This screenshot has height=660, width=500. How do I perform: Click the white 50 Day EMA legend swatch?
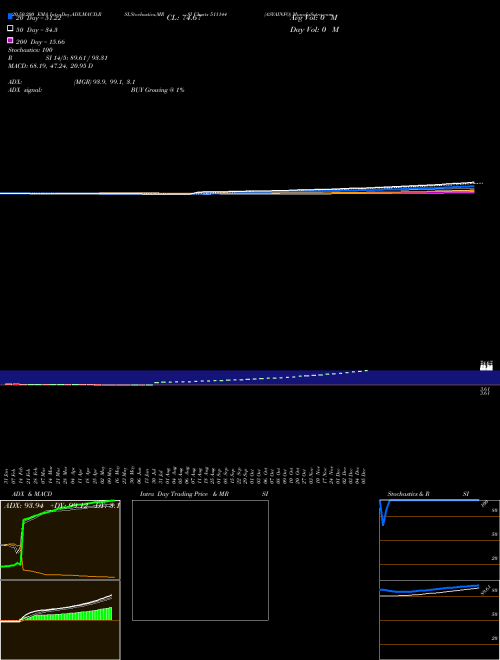10,28
